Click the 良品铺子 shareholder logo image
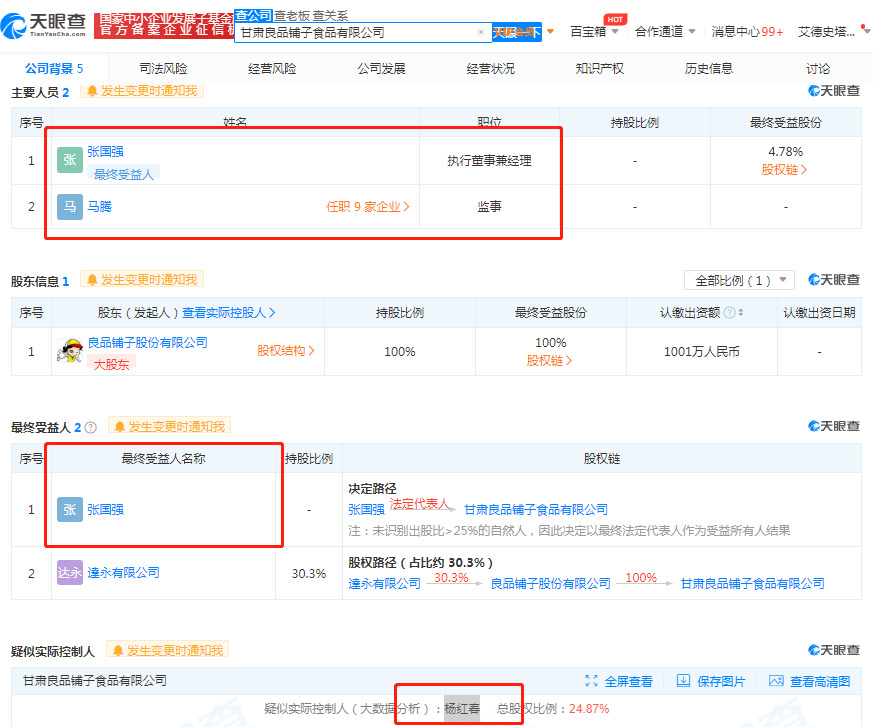873x727 pixels. pyautogui.click(x=70, y=351)
